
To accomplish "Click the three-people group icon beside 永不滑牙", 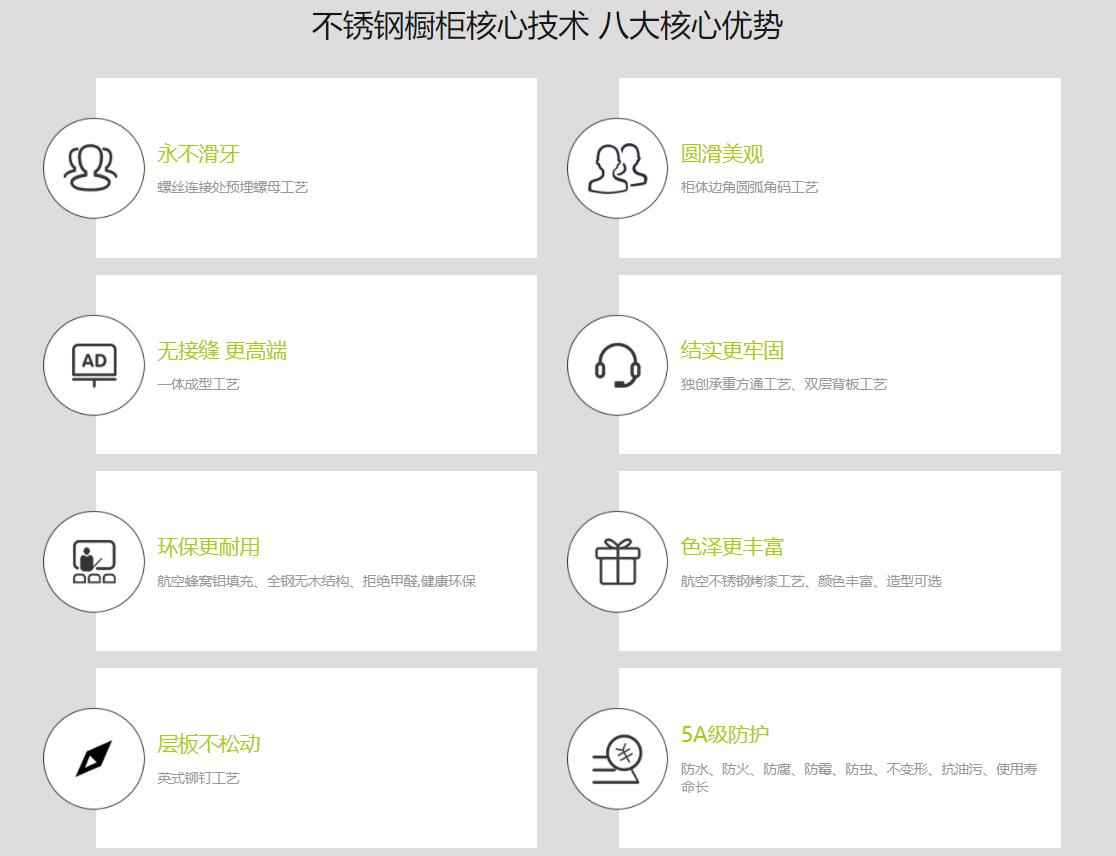I will pyautogui.click(x=93, y=168).
